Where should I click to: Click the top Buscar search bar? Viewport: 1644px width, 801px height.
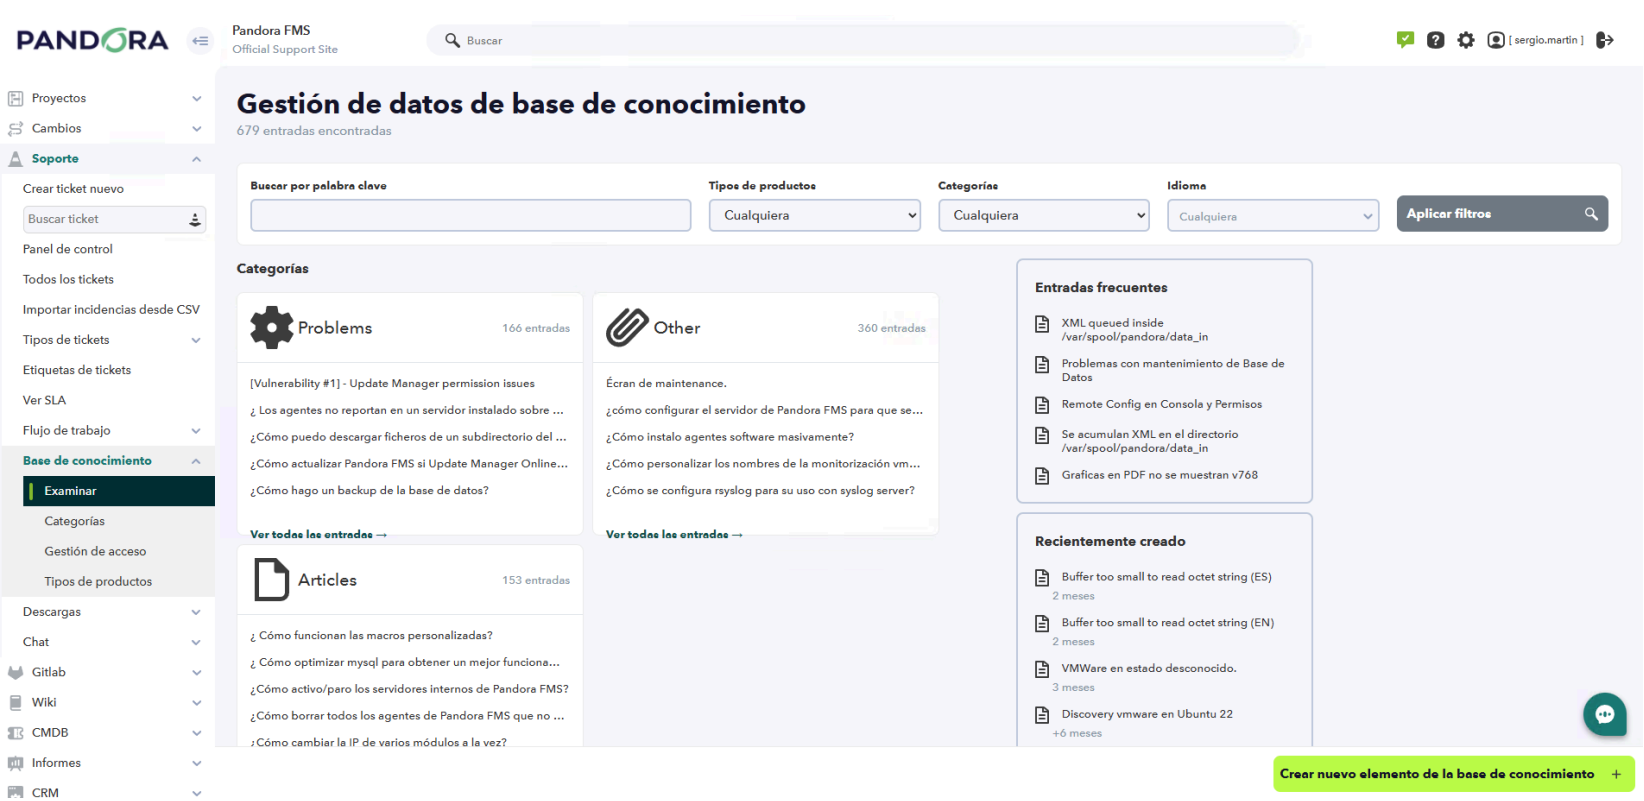click(x=863, y=40)
